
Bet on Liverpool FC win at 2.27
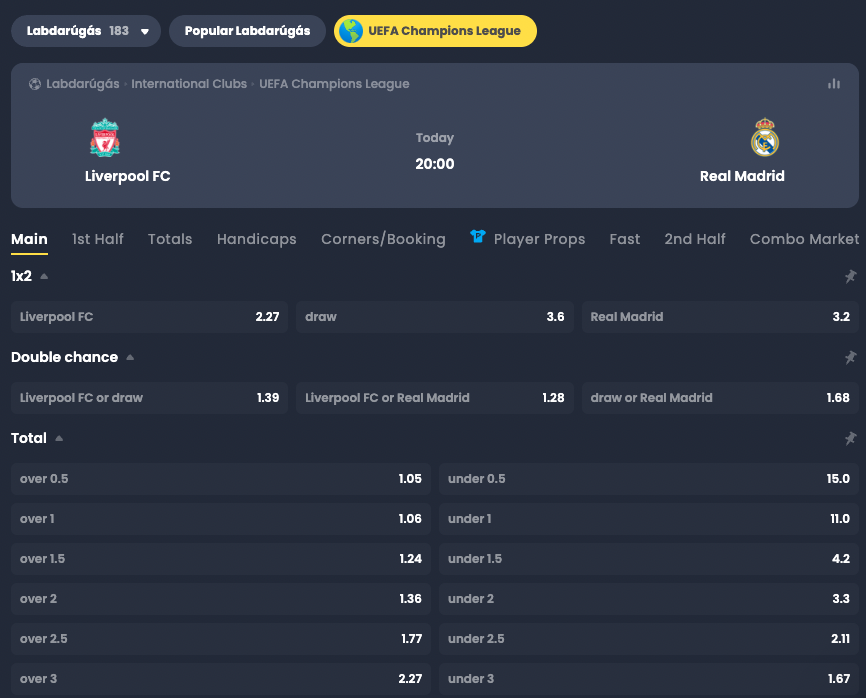149,317
